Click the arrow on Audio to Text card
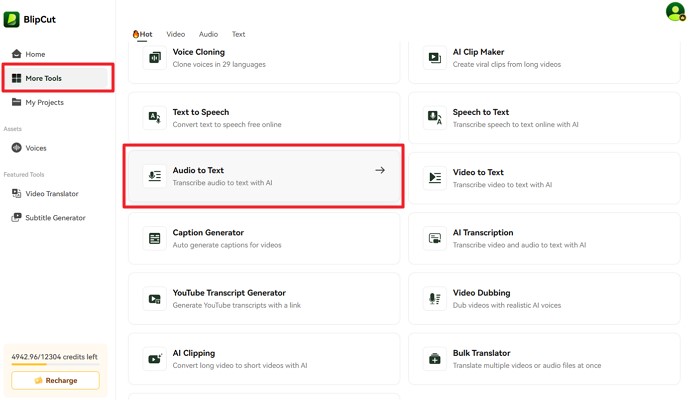The height and width of the screenshot is (400, 692). (380, 171)
